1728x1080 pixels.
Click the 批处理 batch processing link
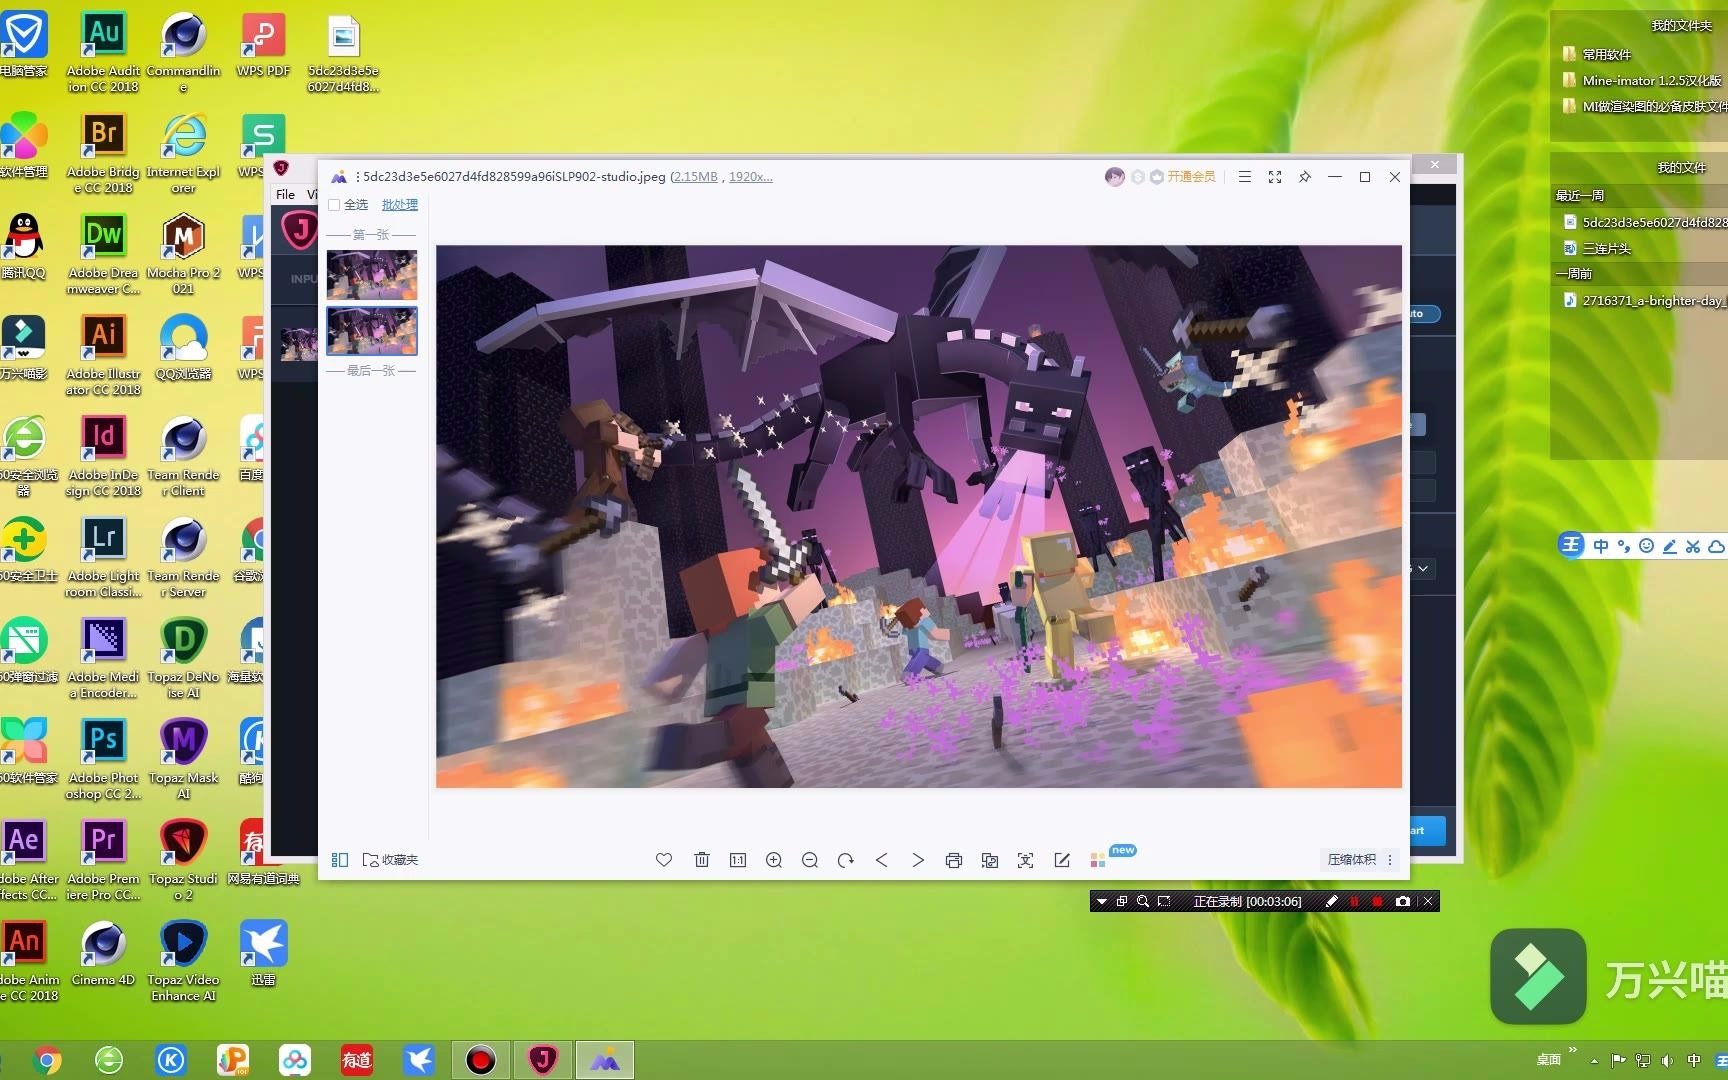(x=400, y=205)
